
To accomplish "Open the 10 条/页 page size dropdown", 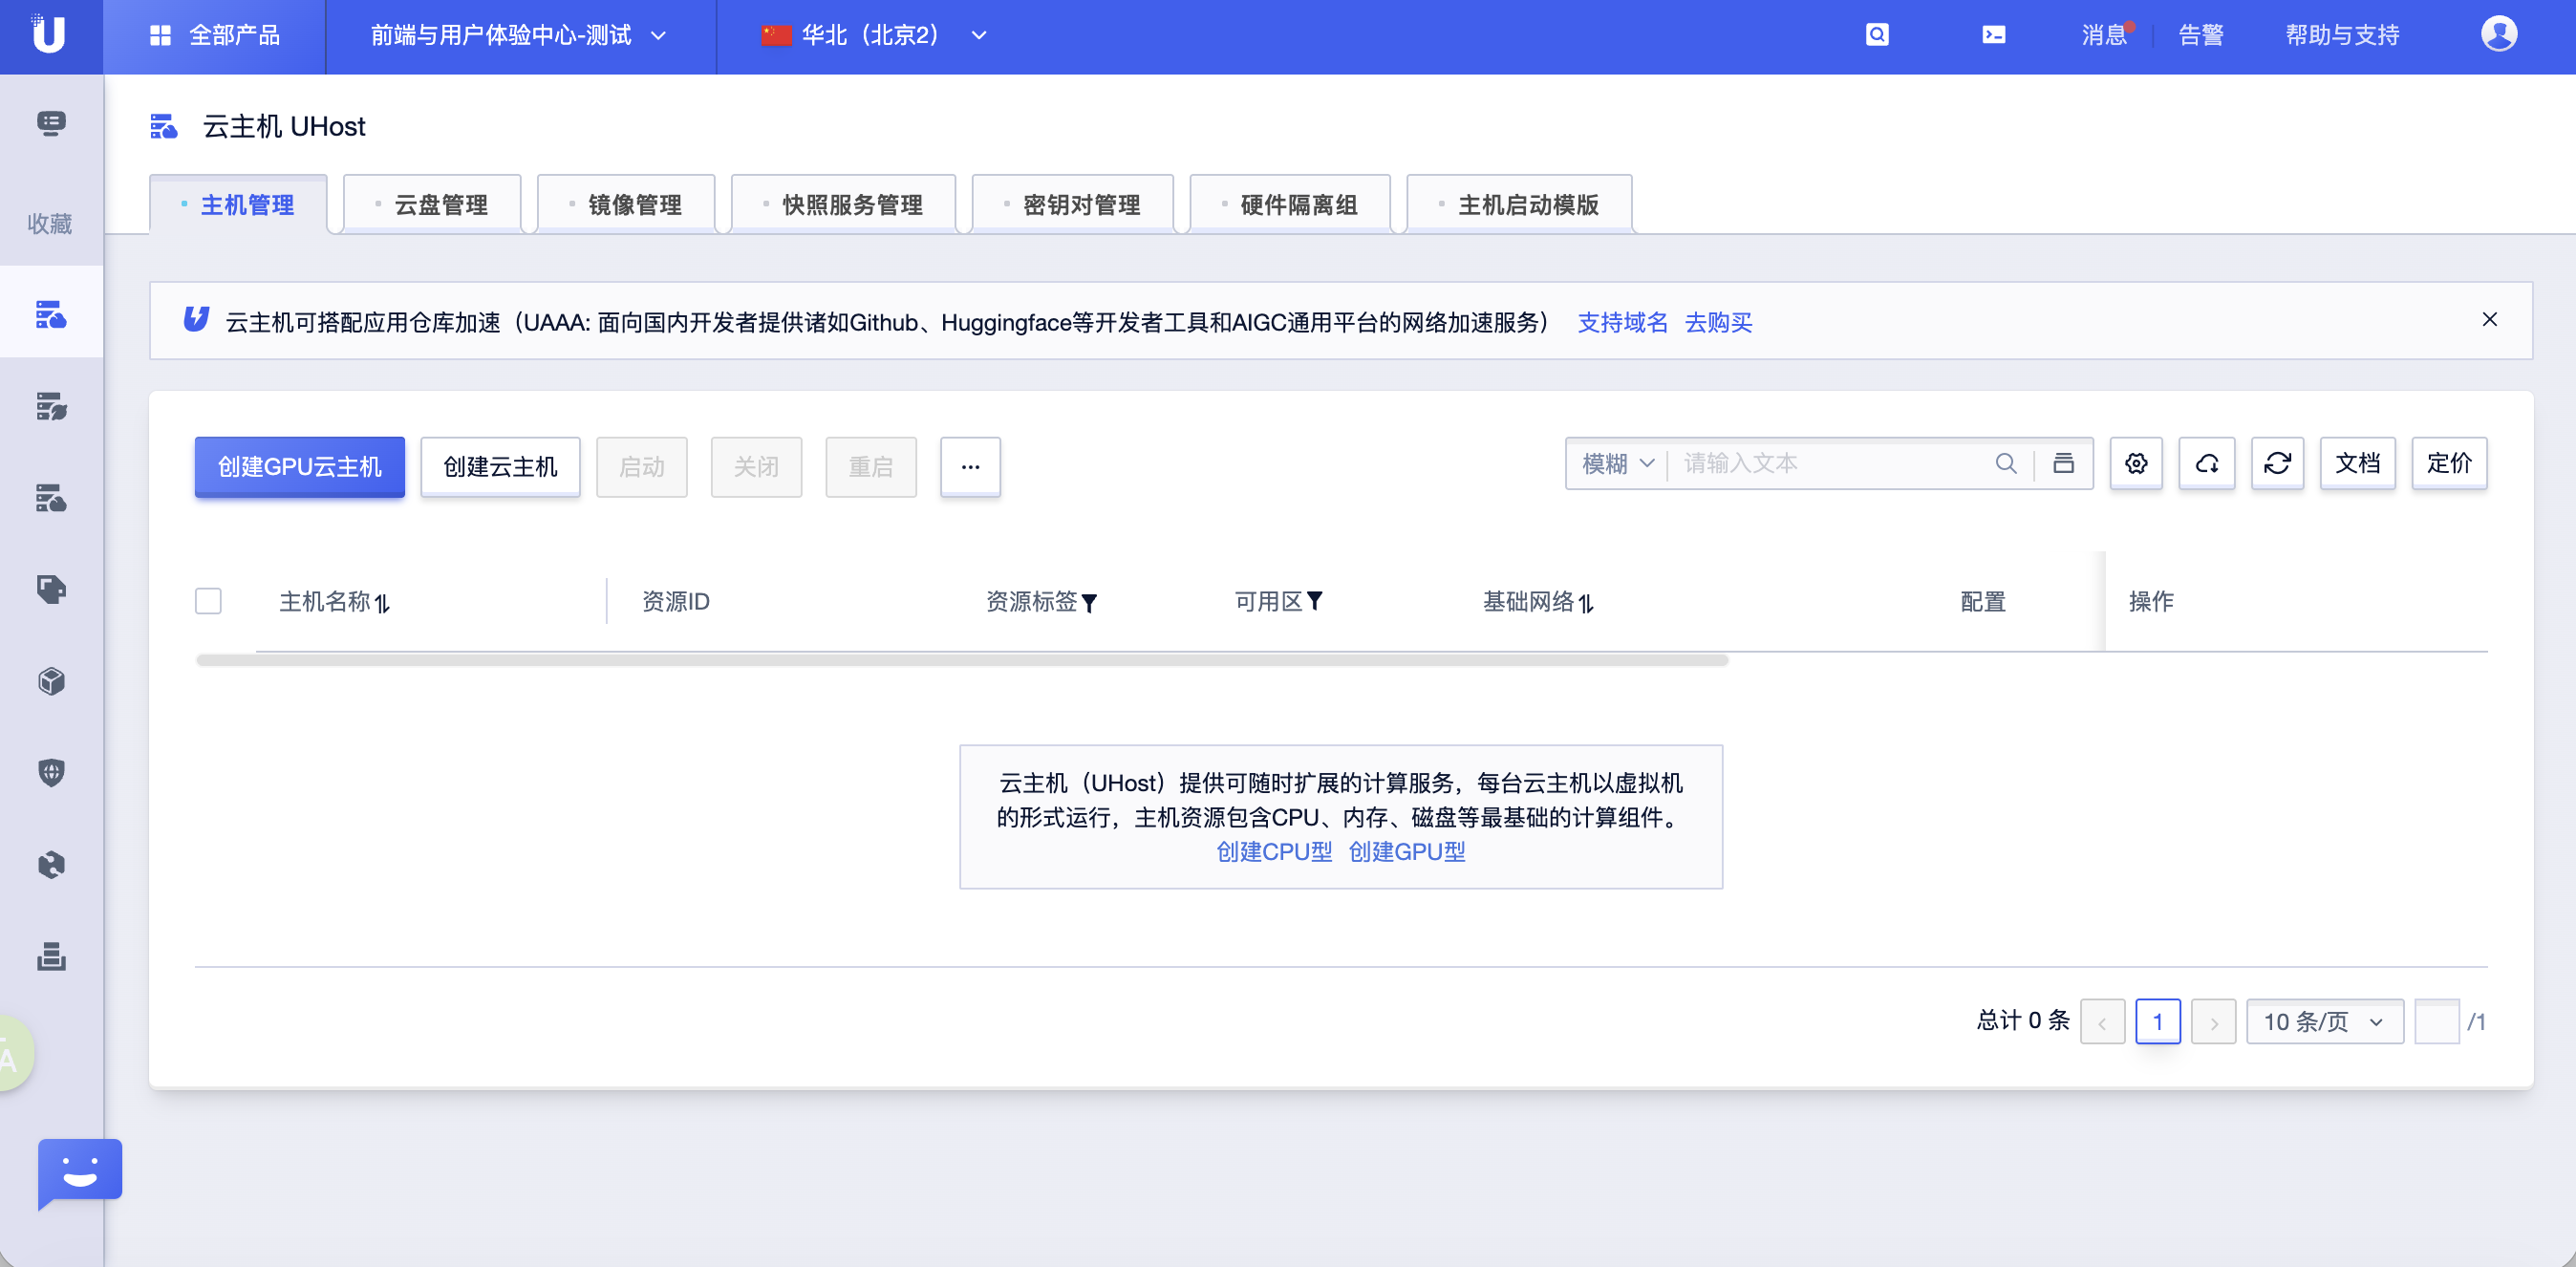I will click(x=2324, y=1021).
